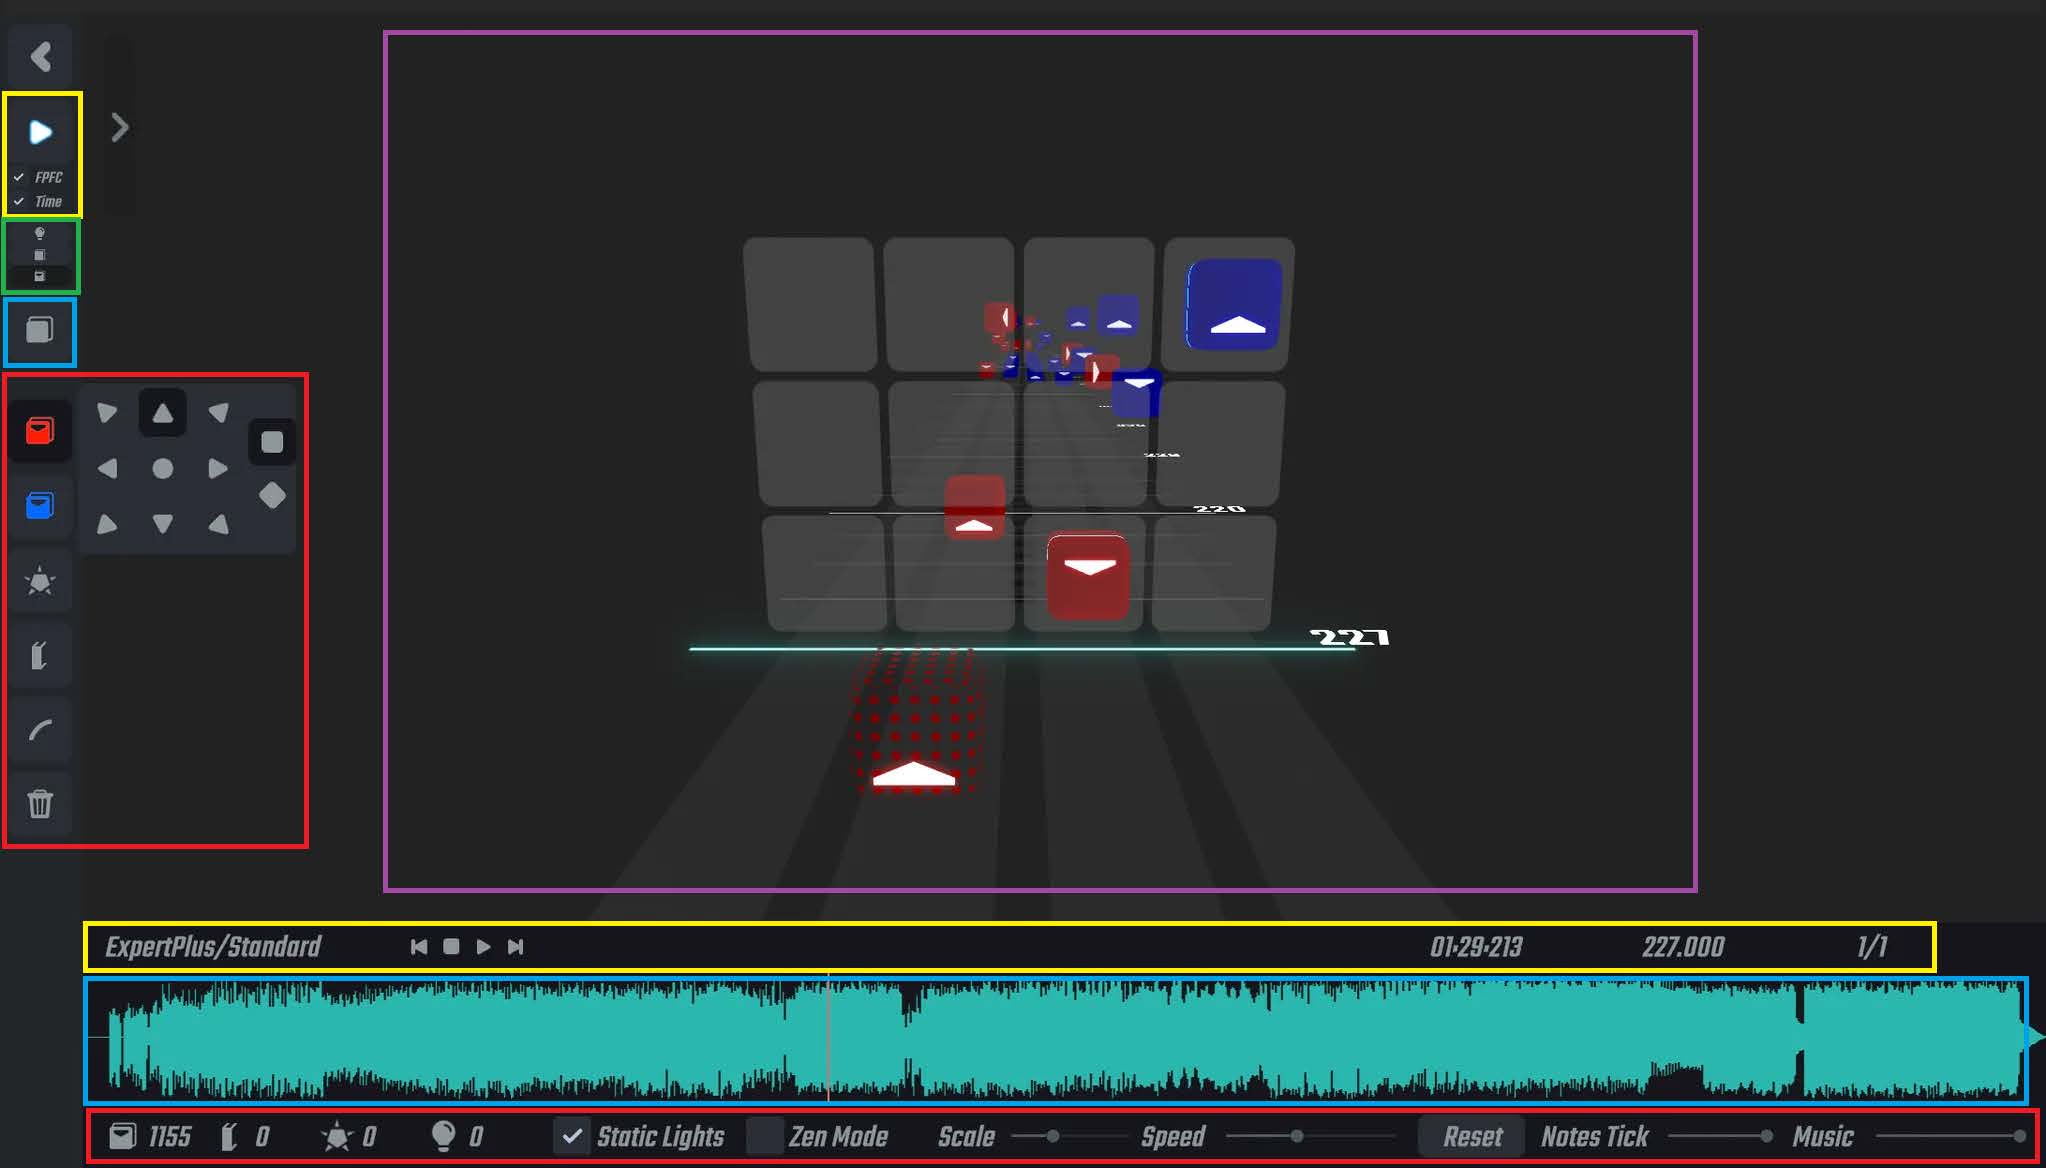Image resolution: width=2046 pixels, height=1168 pixels.
Task: Select the red note color swatch
Action: coord(38,431)
